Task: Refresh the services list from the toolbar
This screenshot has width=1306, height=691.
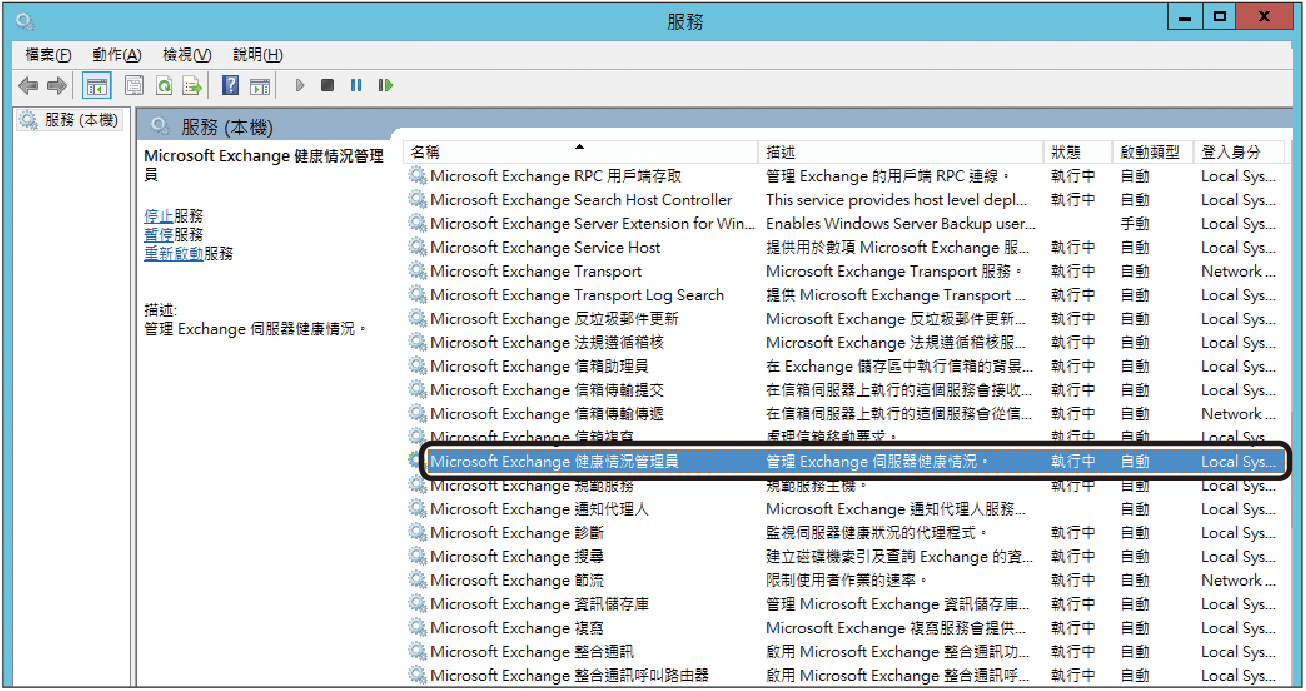Action: 163,86
